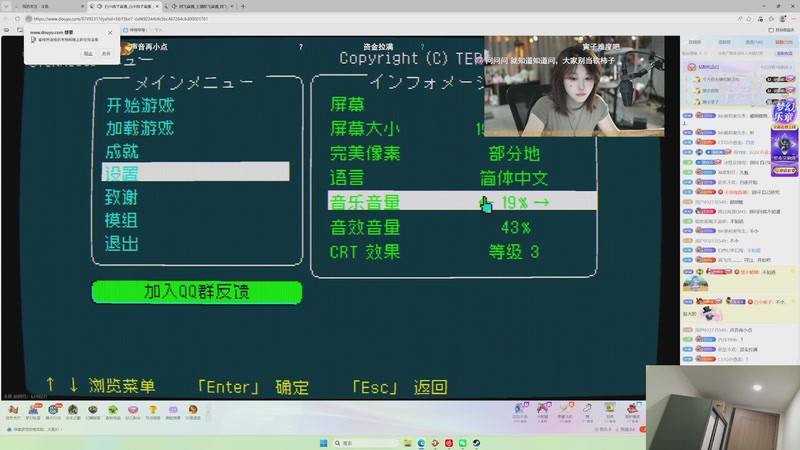Expand the diamond ranking header arrow
This screenshot has width=800, height=450.
[792, 67]
